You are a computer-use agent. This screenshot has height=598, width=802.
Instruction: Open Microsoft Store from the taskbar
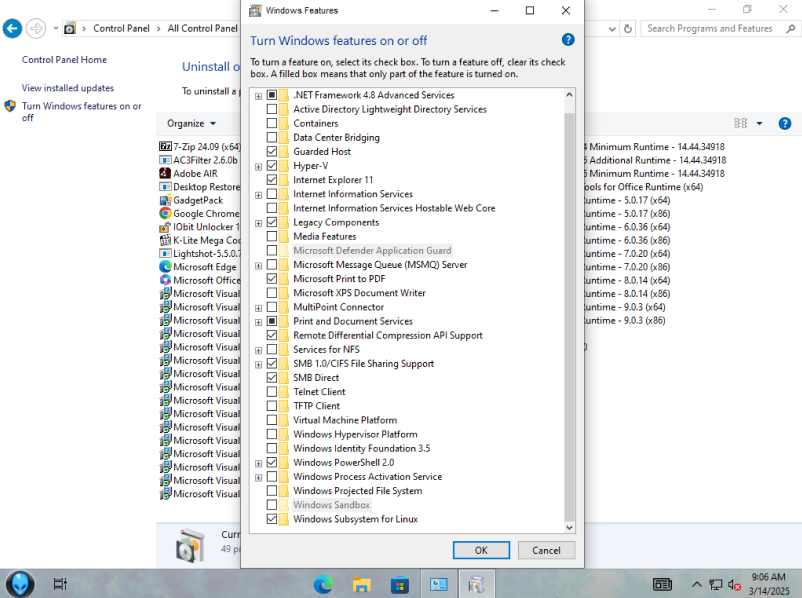399,584
